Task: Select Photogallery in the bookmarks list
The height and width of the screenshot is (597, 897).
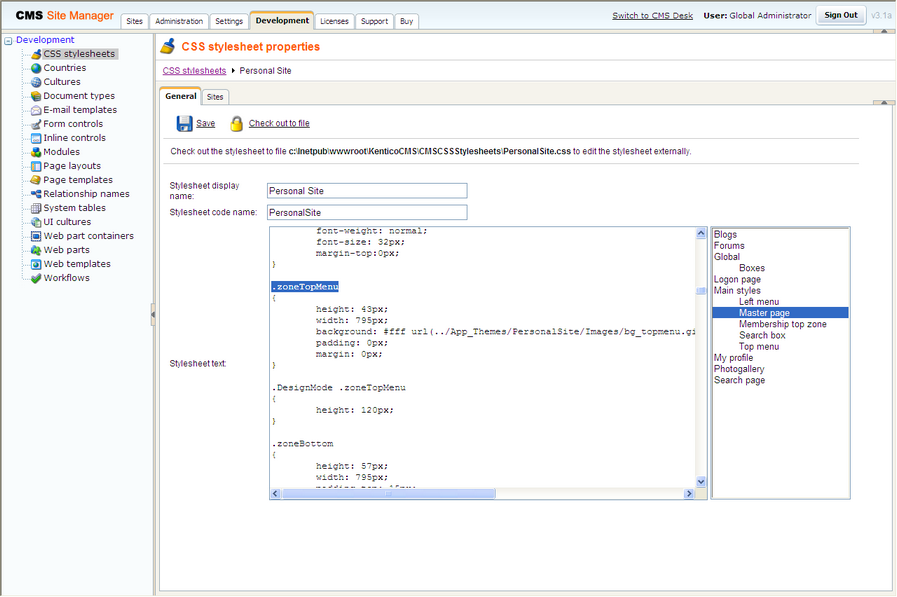Action: click(x=739, y=369)
